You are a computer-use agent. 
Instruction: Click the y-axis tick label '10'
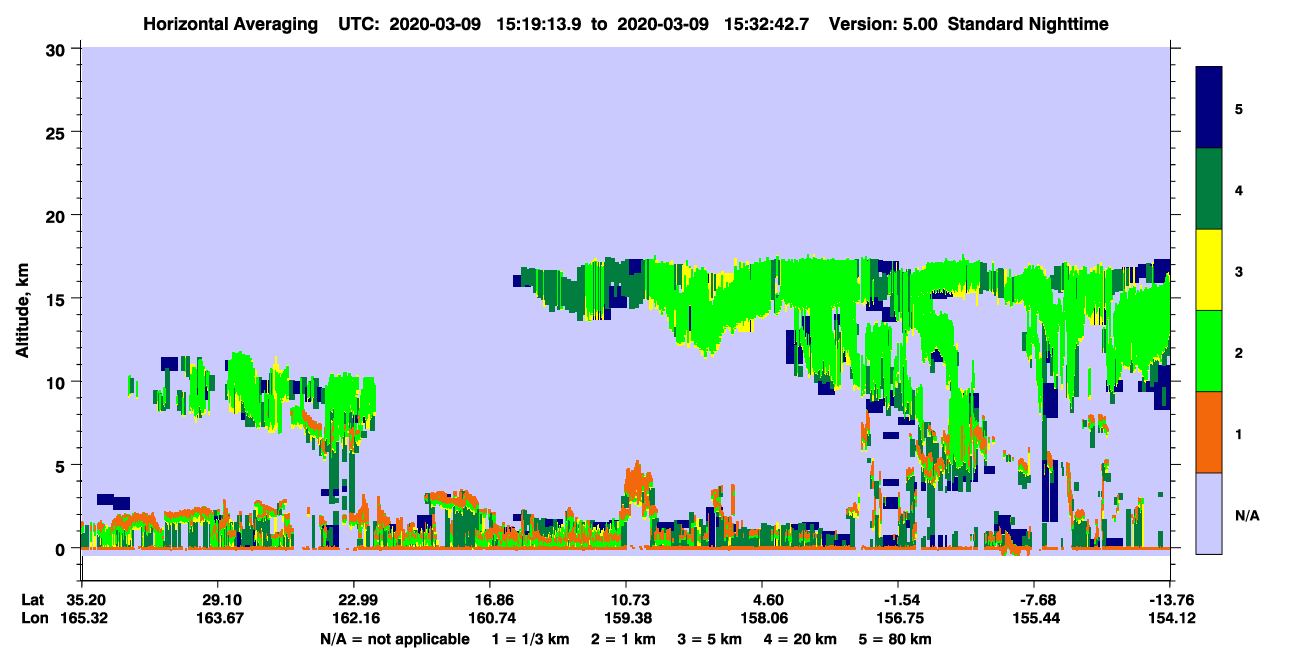pos(58,382)
